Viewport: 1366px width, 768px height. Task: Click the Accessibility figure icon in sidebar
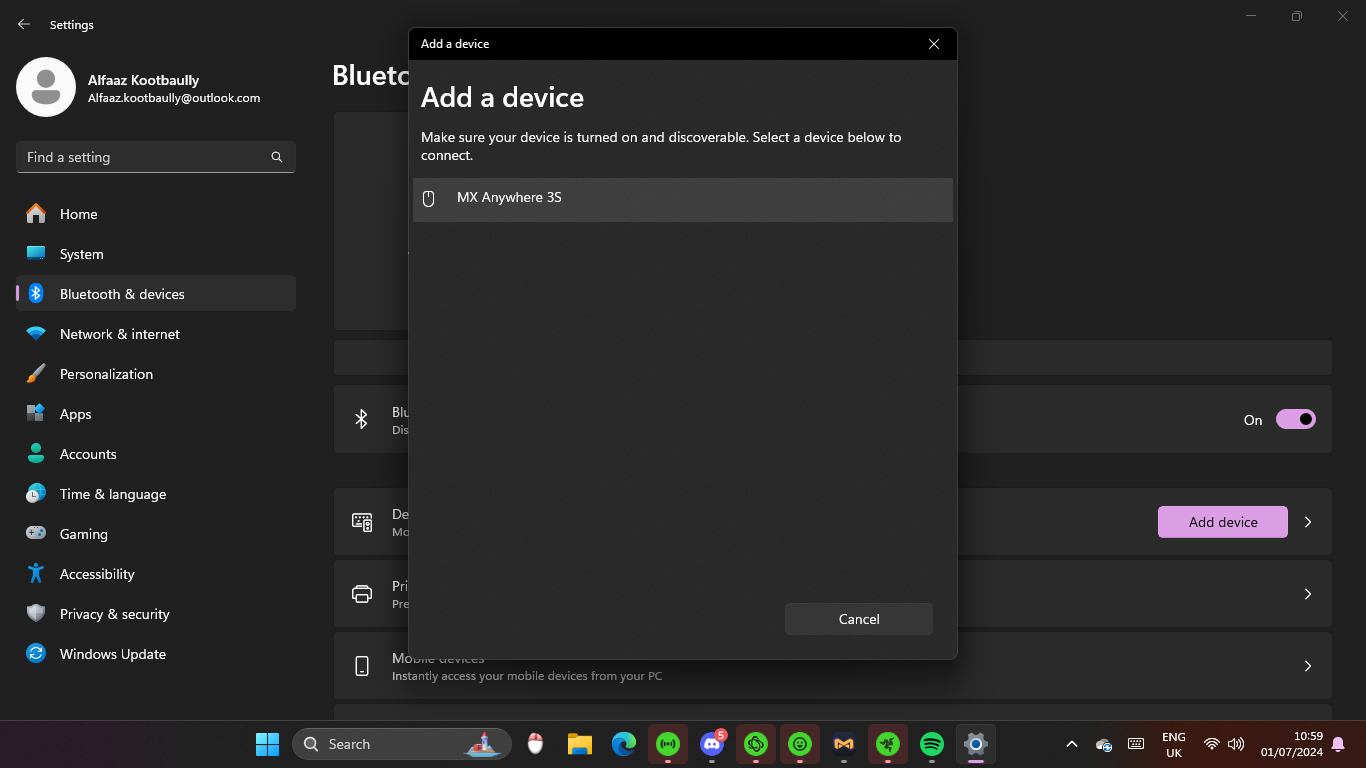36,574
